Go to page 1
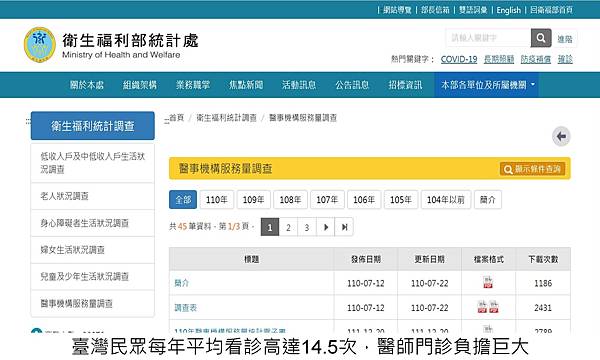 pos(270,227)
